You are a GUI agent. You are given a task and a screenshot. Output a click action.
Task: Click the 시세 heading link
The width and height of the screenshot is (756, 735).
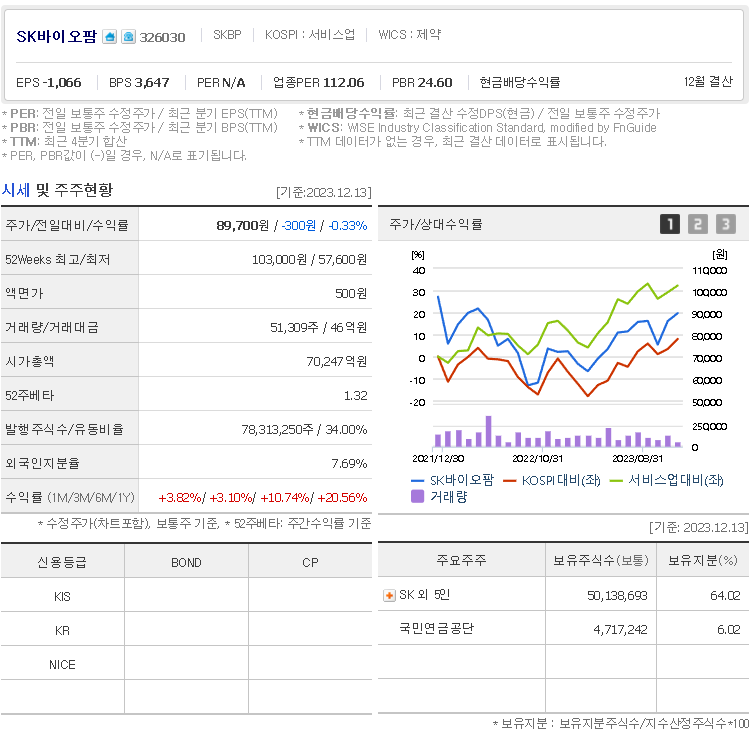(x=15, y=190)
